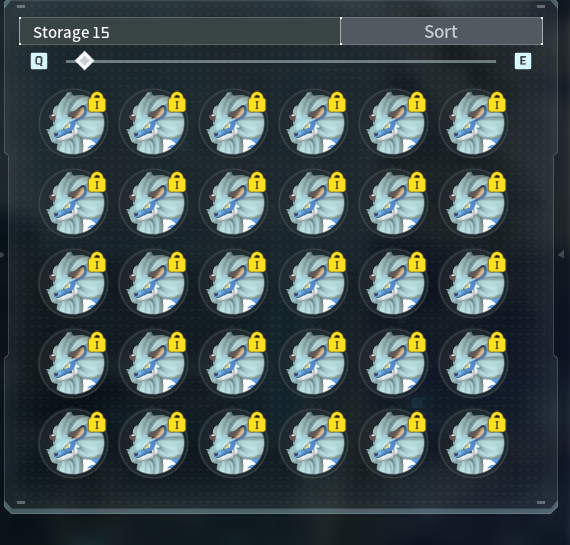Select creature in row one, column six

473,124
